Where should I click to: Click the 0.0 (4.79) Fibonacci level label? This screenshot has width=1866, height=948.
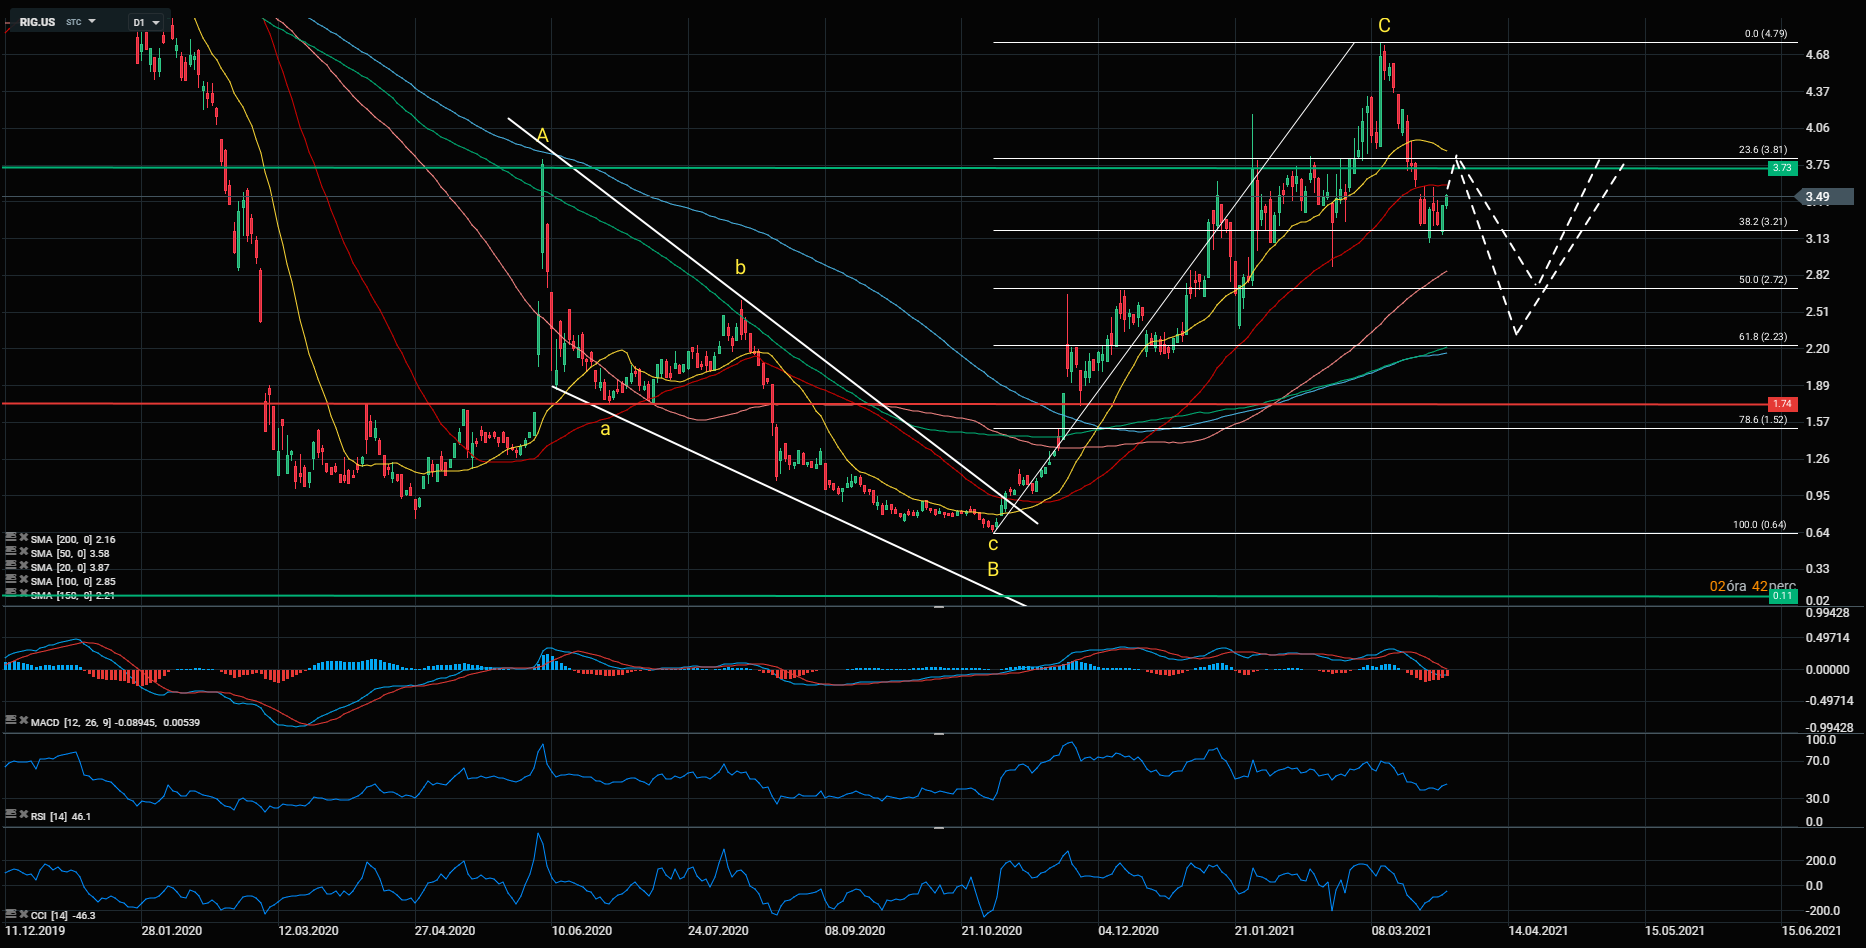(x=1765, y=34)
